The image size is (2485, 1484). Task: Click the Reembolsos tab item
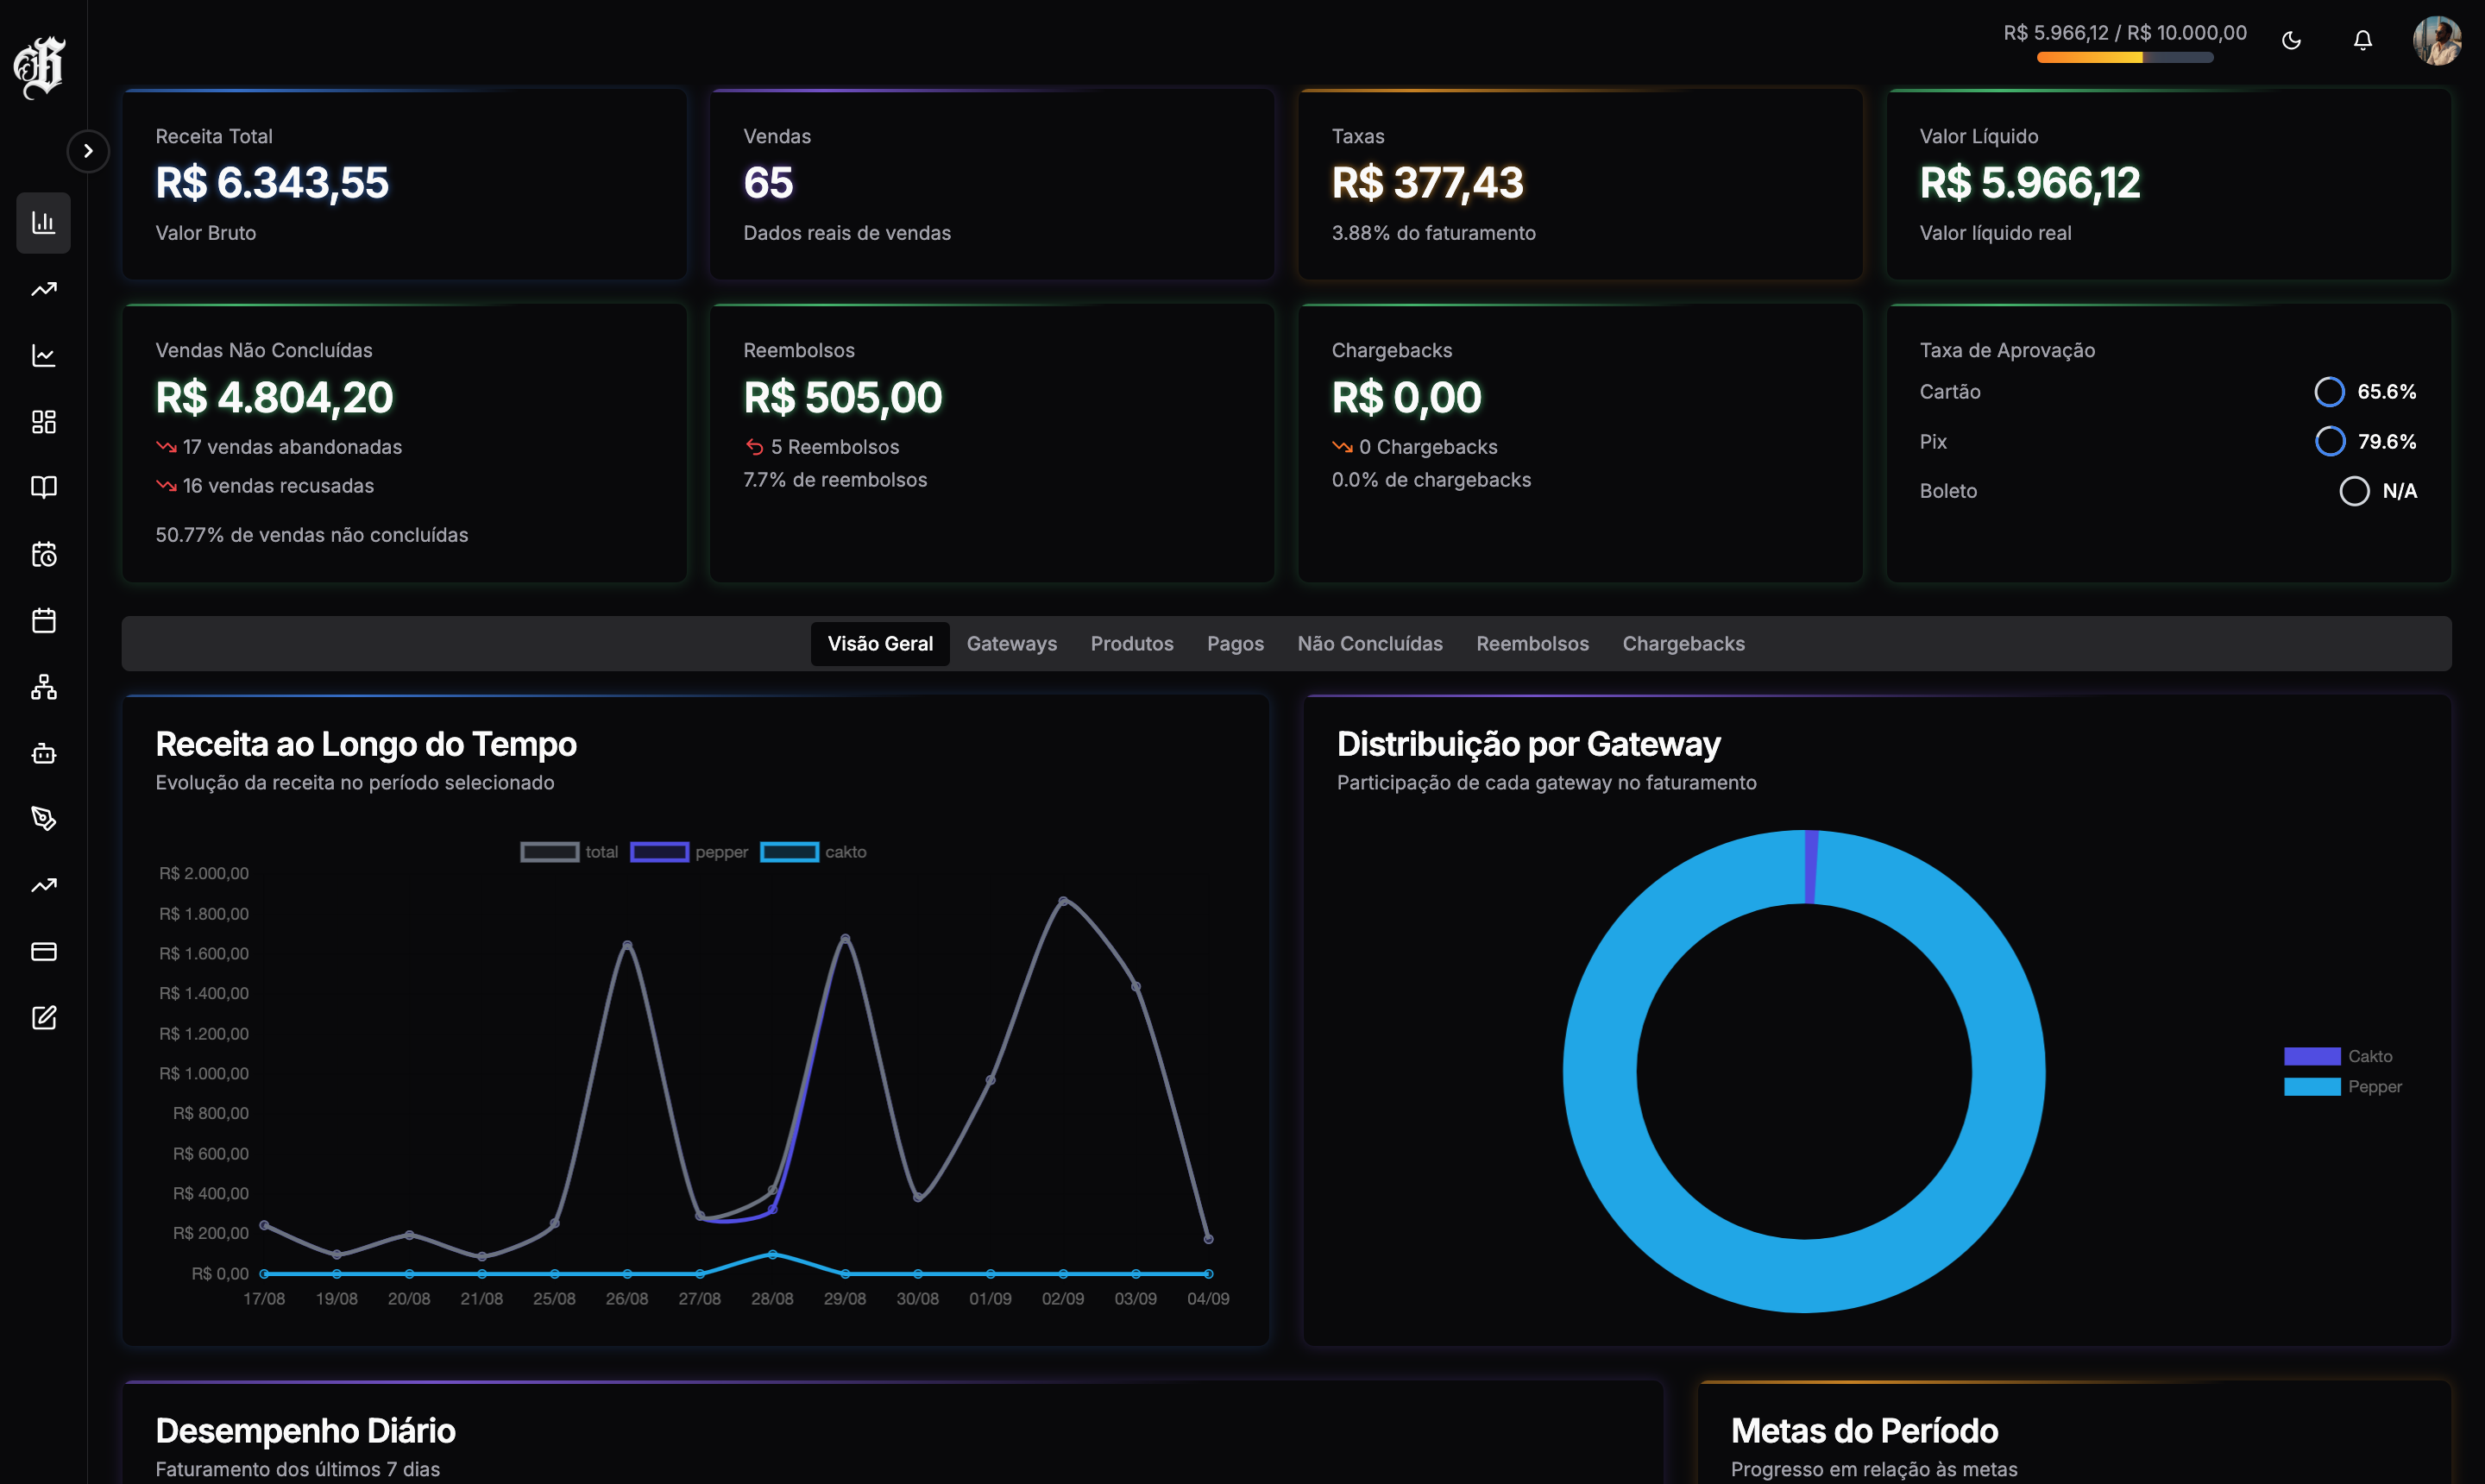[1532, 643]
